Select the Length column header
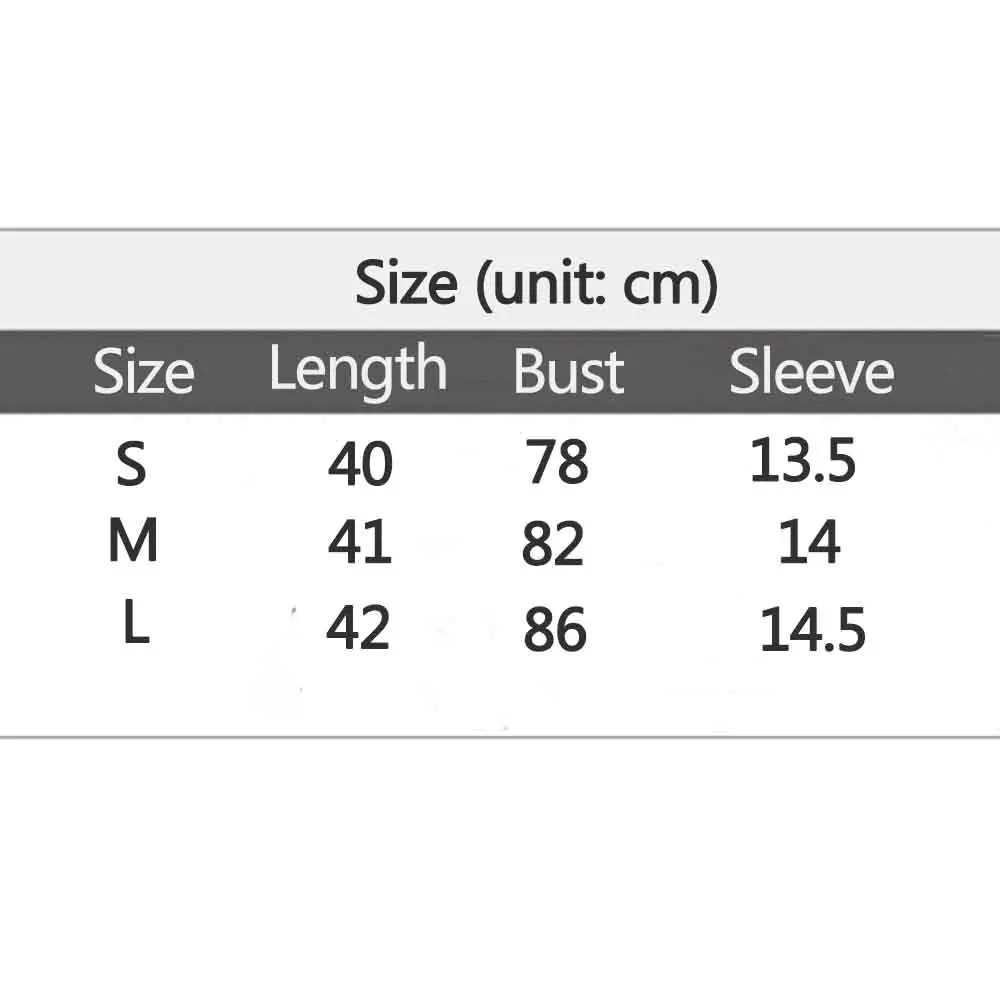Screen dimensions: 1000x1000 357,372
